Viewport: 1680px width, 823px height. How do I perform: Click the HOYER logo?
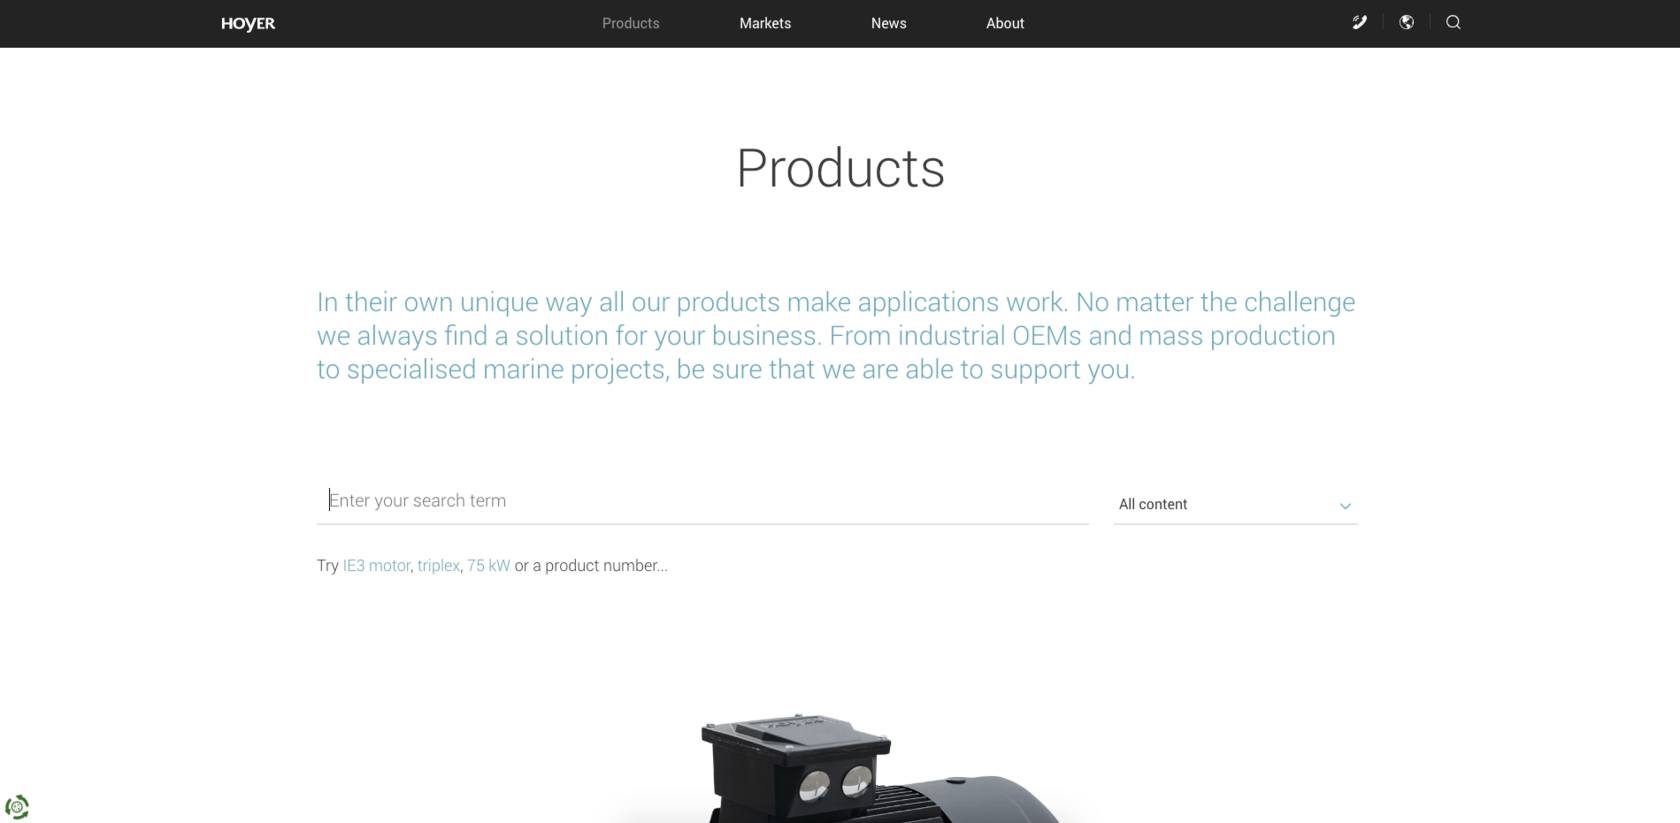tap(248, 23)
